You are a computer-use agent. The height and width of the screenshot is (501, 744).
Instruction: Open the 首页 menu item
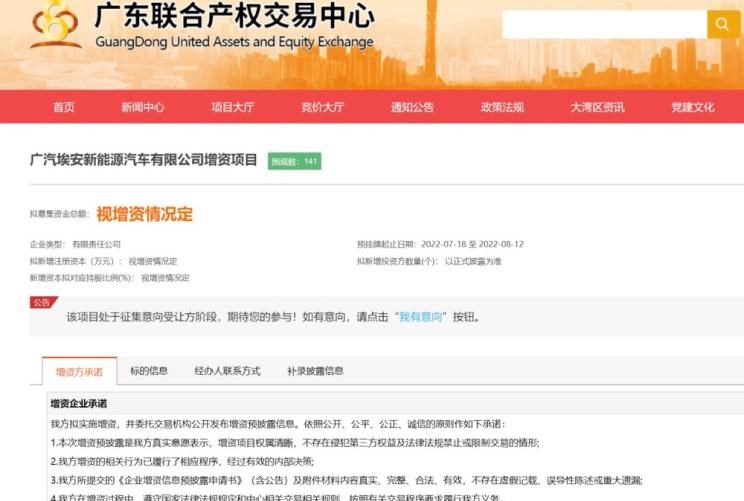pyautogui.click(x=64, y=107)
